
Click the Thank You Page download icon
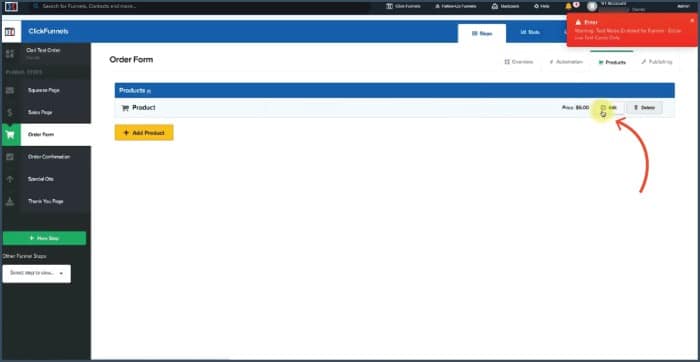pos(10,201)
